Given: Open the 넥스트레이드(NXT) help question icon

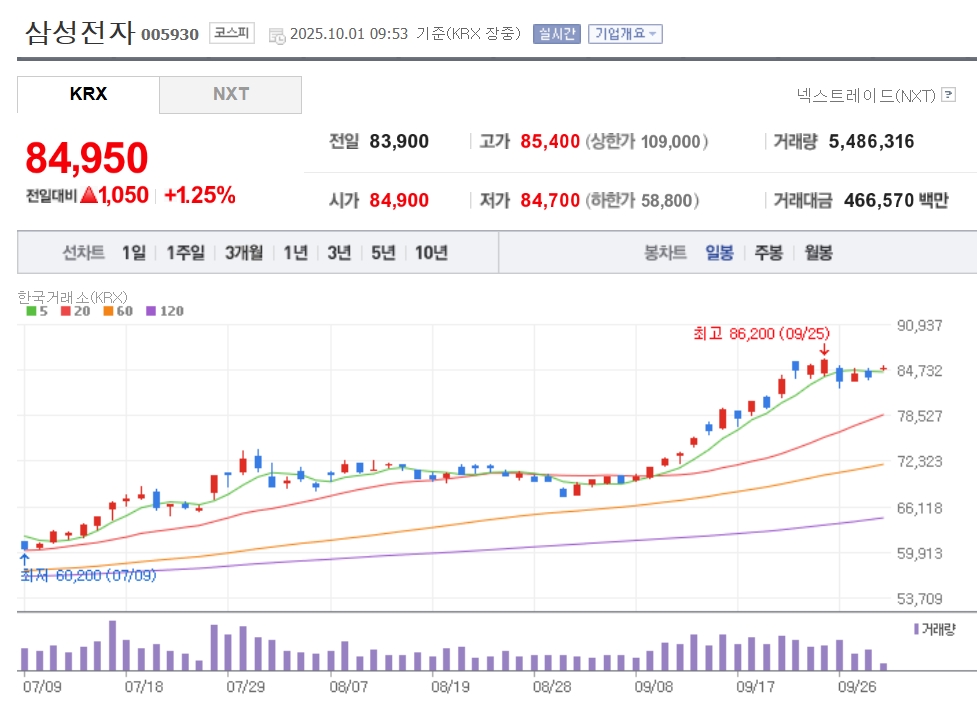Looking at the screenshot, I should [x=949, y=95].
